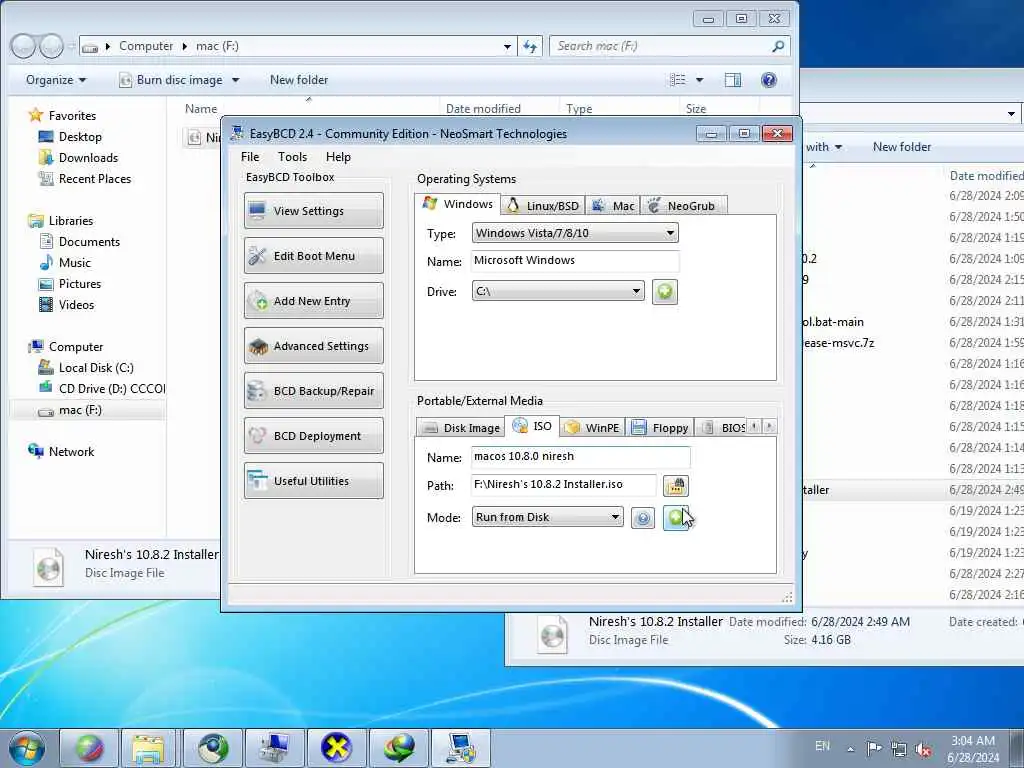Switch to the BIOS tab
The width and height of the screenshot is (1024, 768).
[x=722, y=428]
